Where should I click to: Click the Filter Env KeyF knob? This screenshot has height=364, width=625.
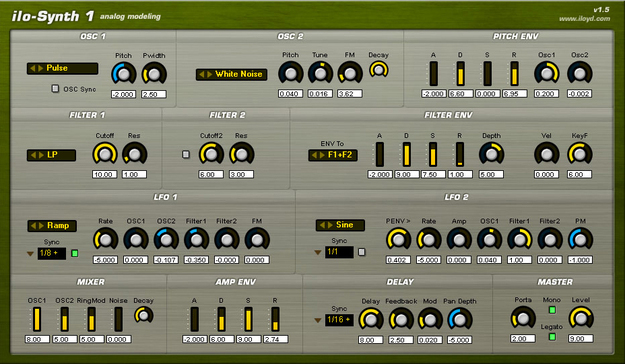(580, 154)
